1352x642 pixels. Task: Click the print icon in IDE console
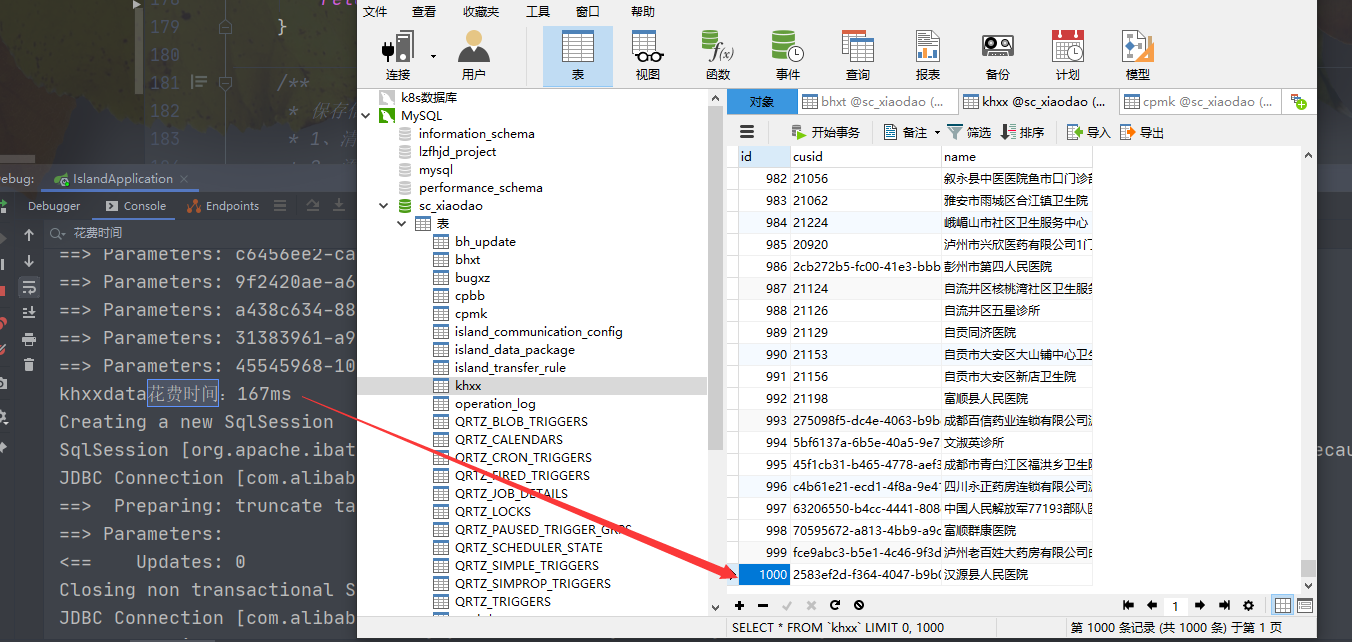[x=29, y=339]
